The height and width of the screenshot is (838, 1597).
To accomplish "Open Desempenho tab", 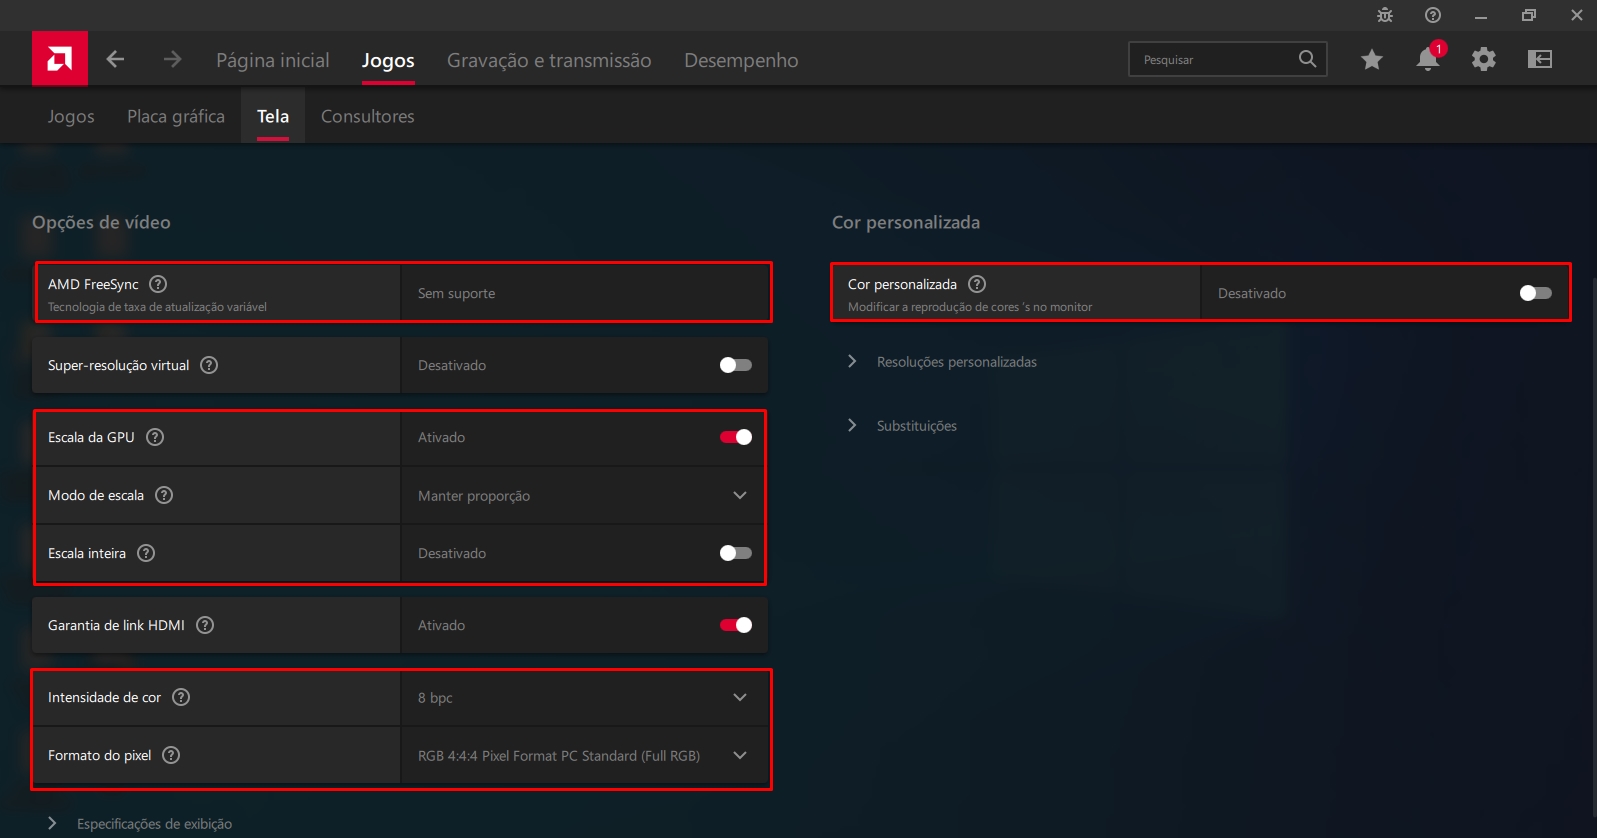I will [741, 60].
